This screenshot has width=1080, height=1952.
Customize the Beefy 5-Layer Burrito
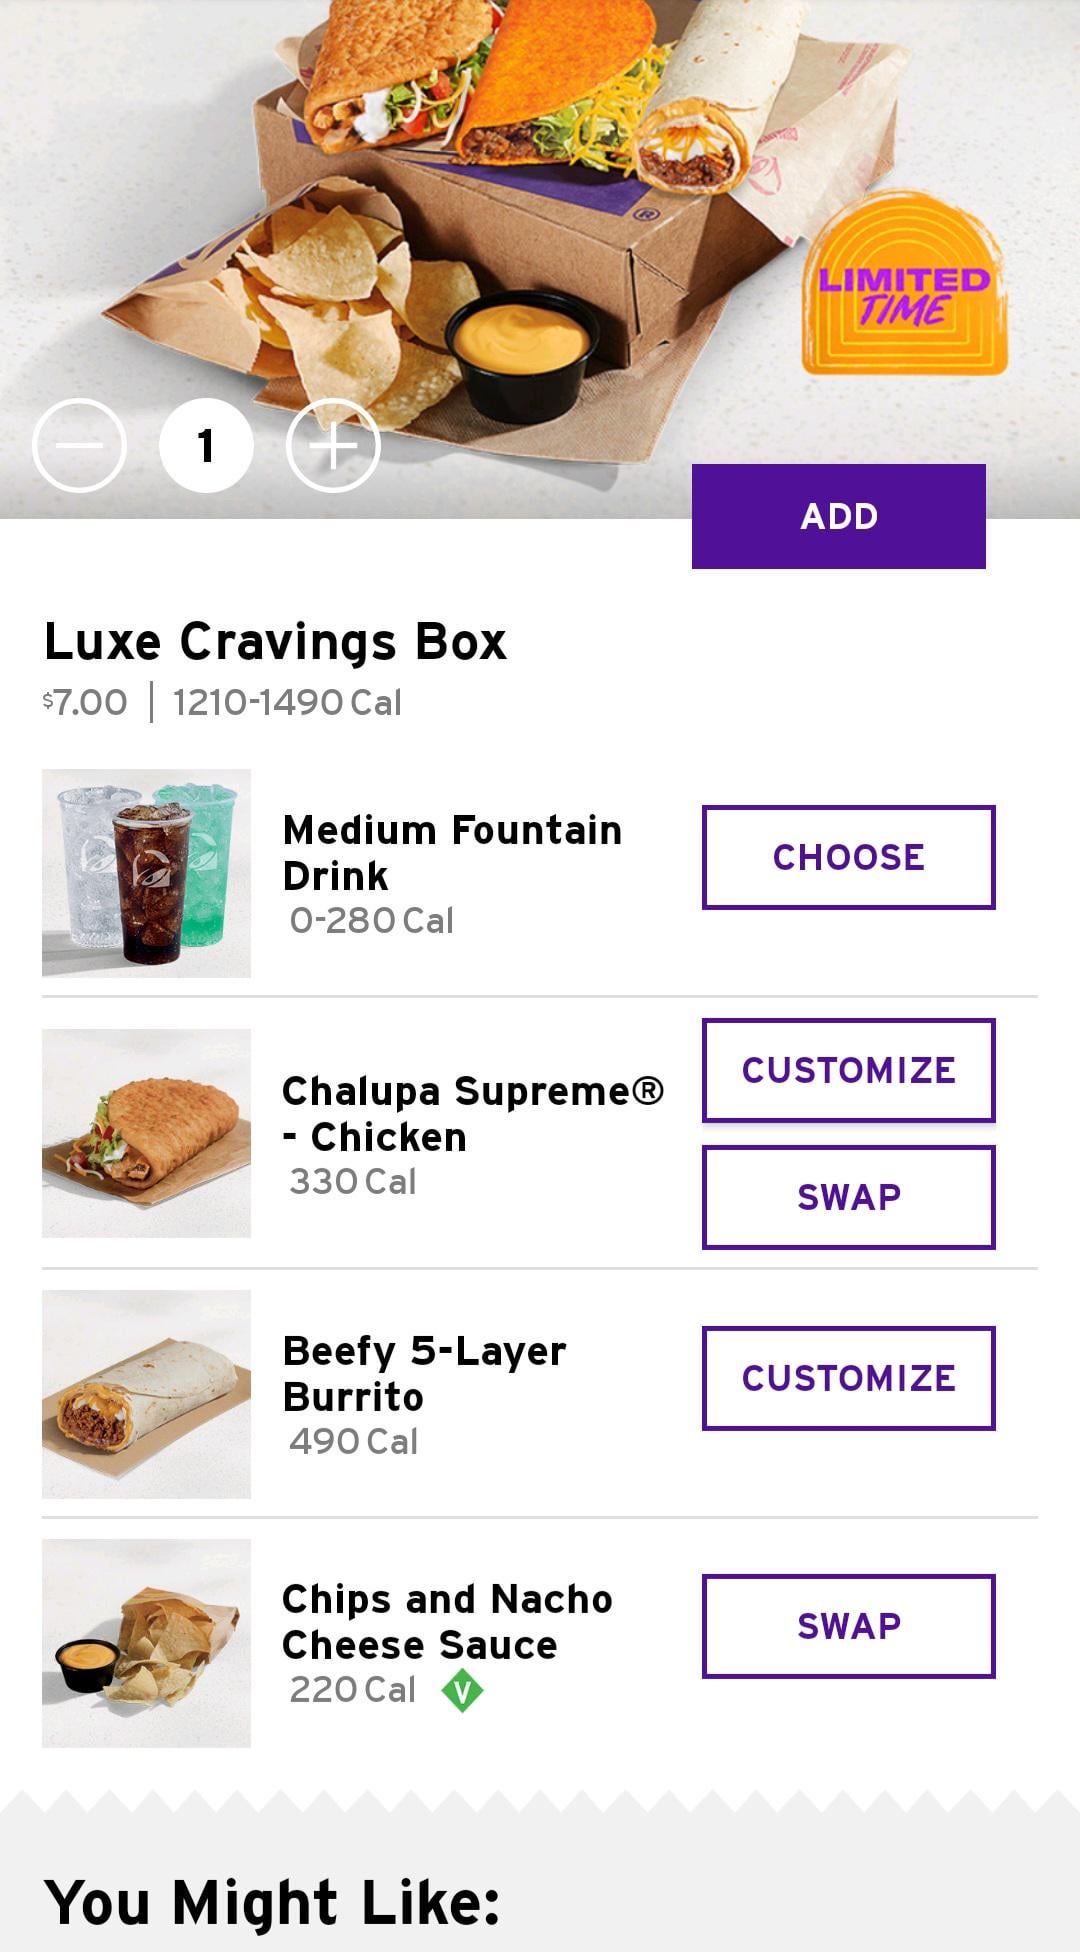pyautogui.click(x=848, y=1378)
